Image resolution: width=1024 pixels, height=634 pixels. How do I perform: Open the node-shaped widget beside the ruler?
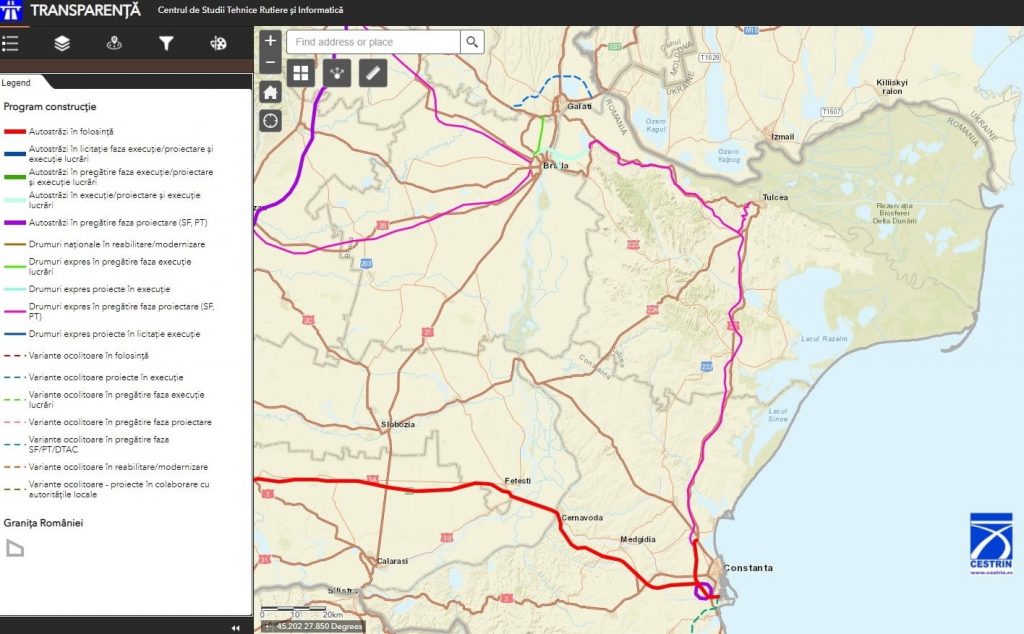338,73
